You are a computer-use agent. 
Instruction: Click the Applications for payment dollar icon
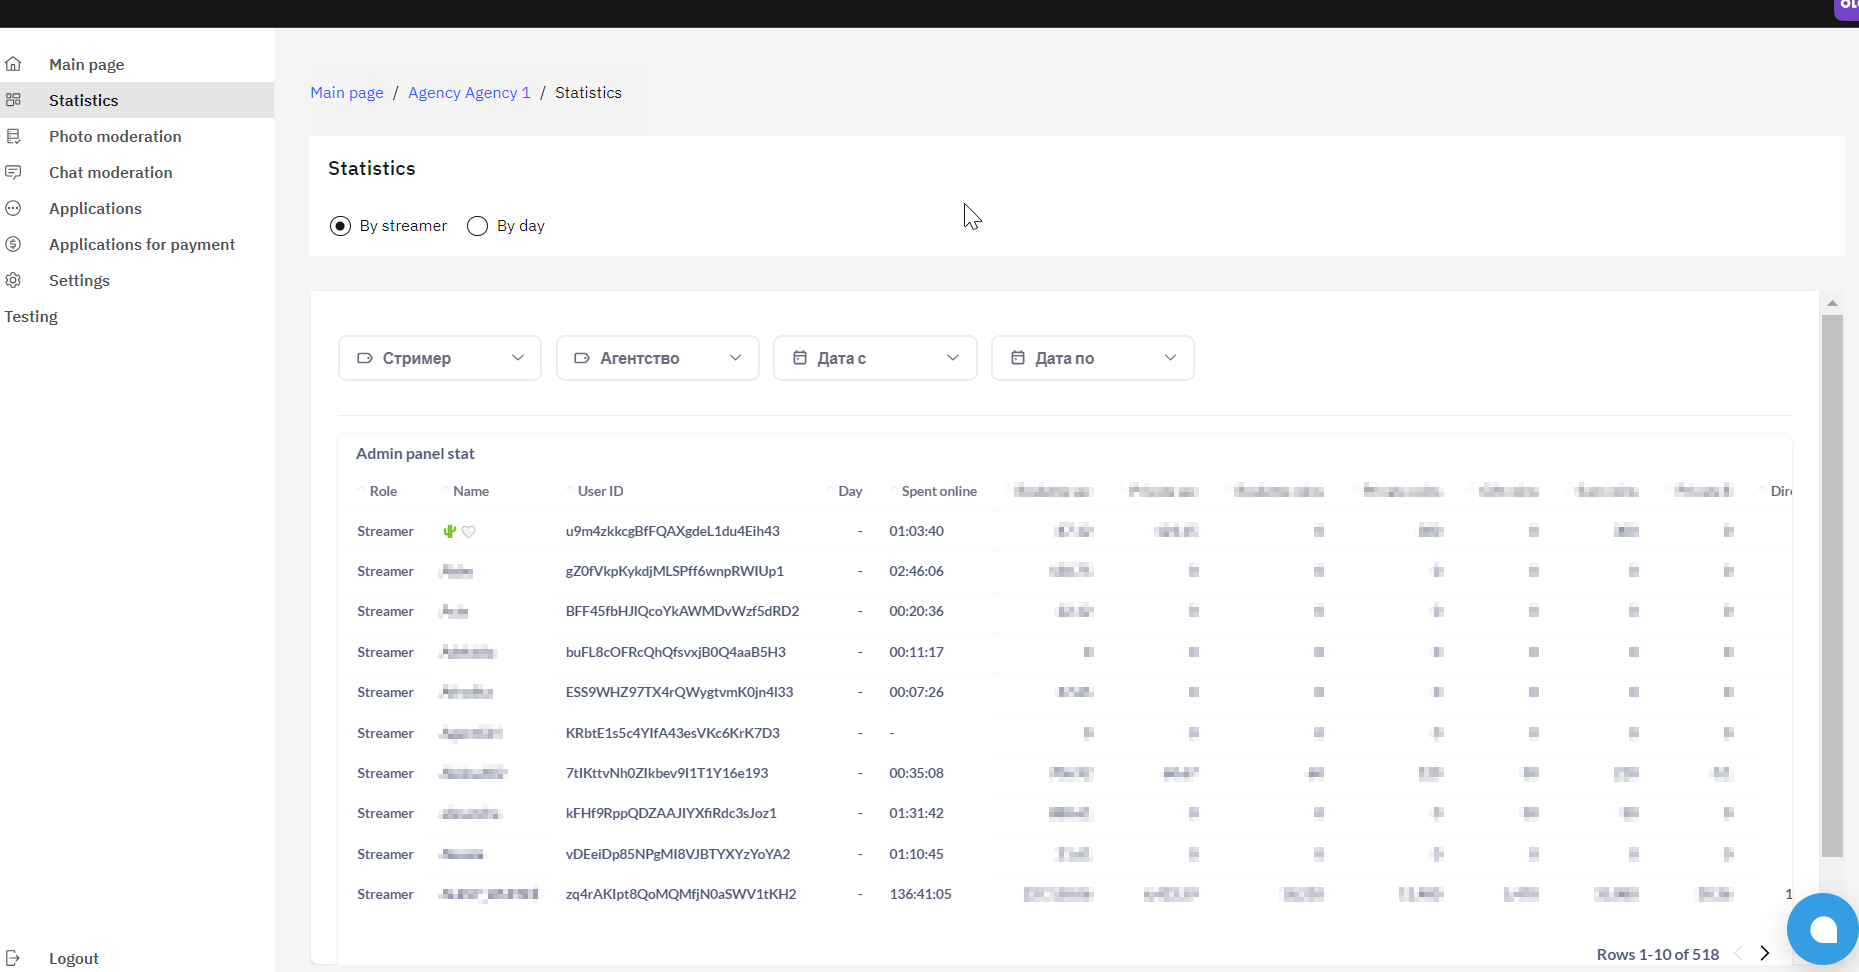13,244
